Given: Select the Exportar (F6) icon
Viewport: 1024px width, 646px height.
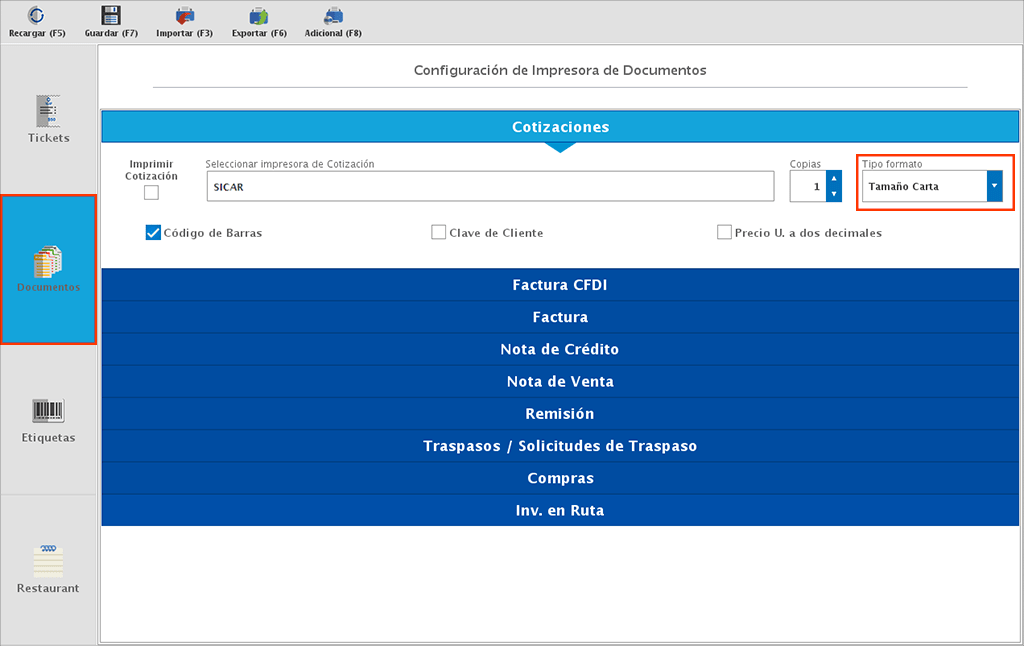Looking at the screenshot, I should pos(258,20).
